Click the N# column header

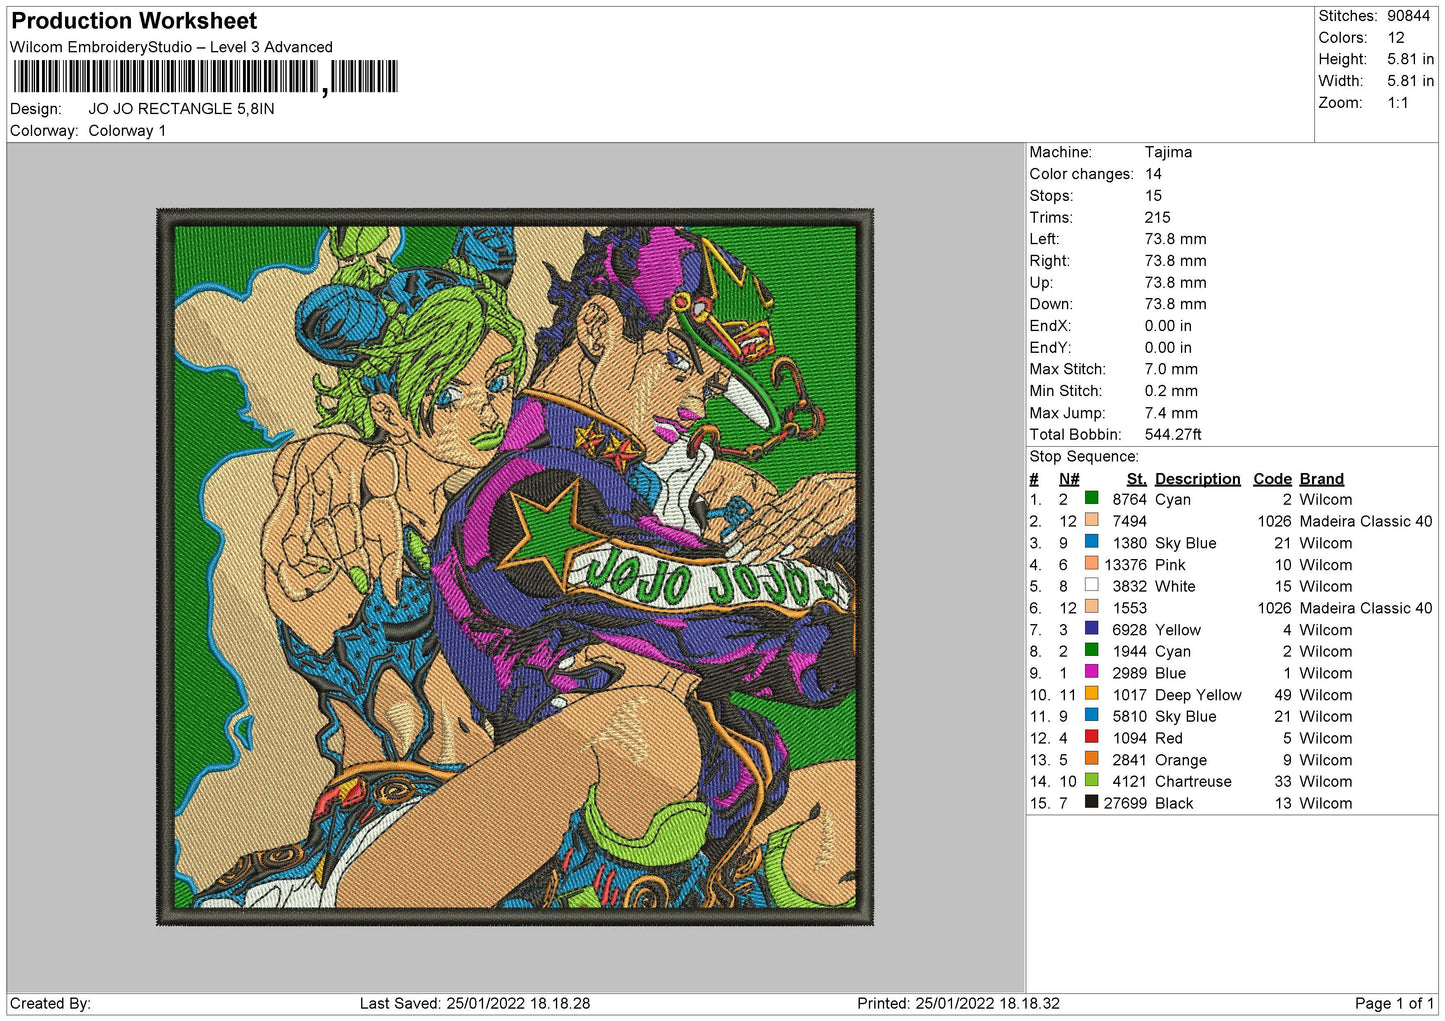pos(1069,479)
